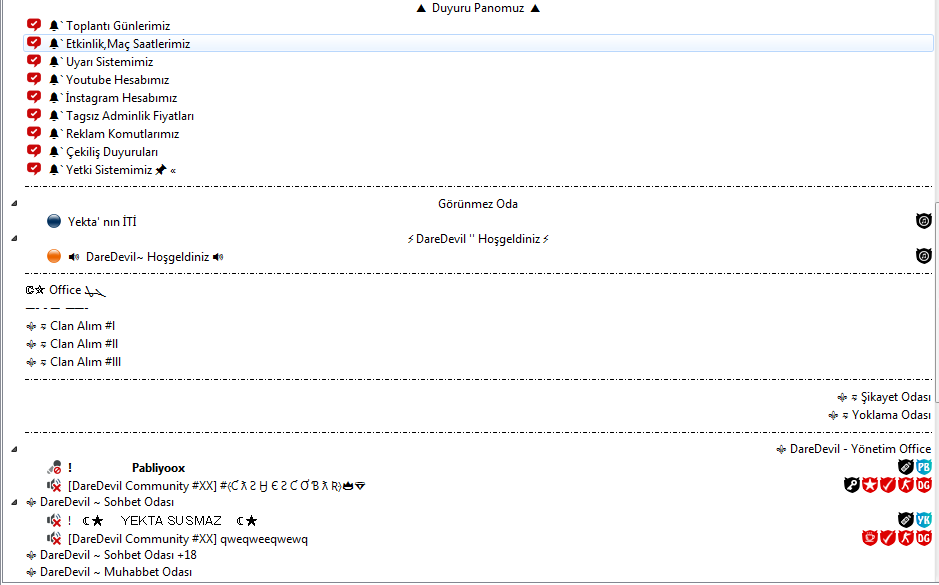The height and width of the screenshot is (585, 939).
Task: Click the red icon beside Toplantı Günlerimiz
Action: pos(34,25)
